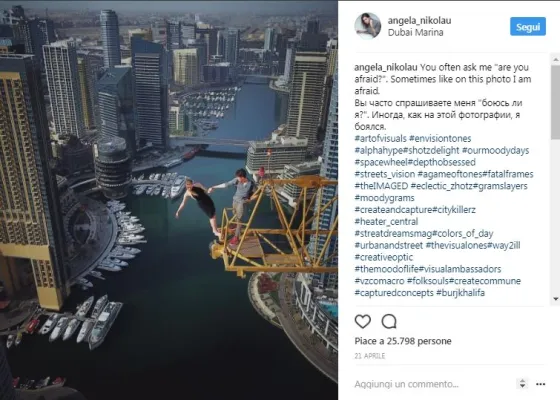Click the scrollbar down arrow
The height and width of the screenshot is (400, 560).
(556, 299)
